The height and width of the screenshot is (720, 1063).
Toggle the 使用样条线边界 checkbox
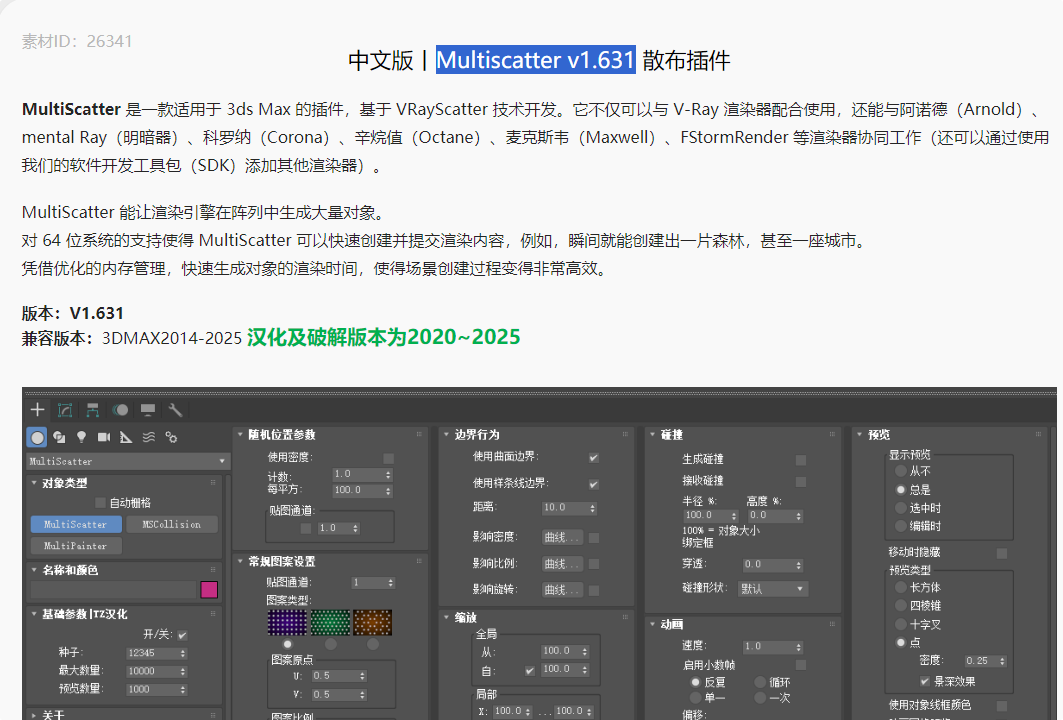[594, 484]
